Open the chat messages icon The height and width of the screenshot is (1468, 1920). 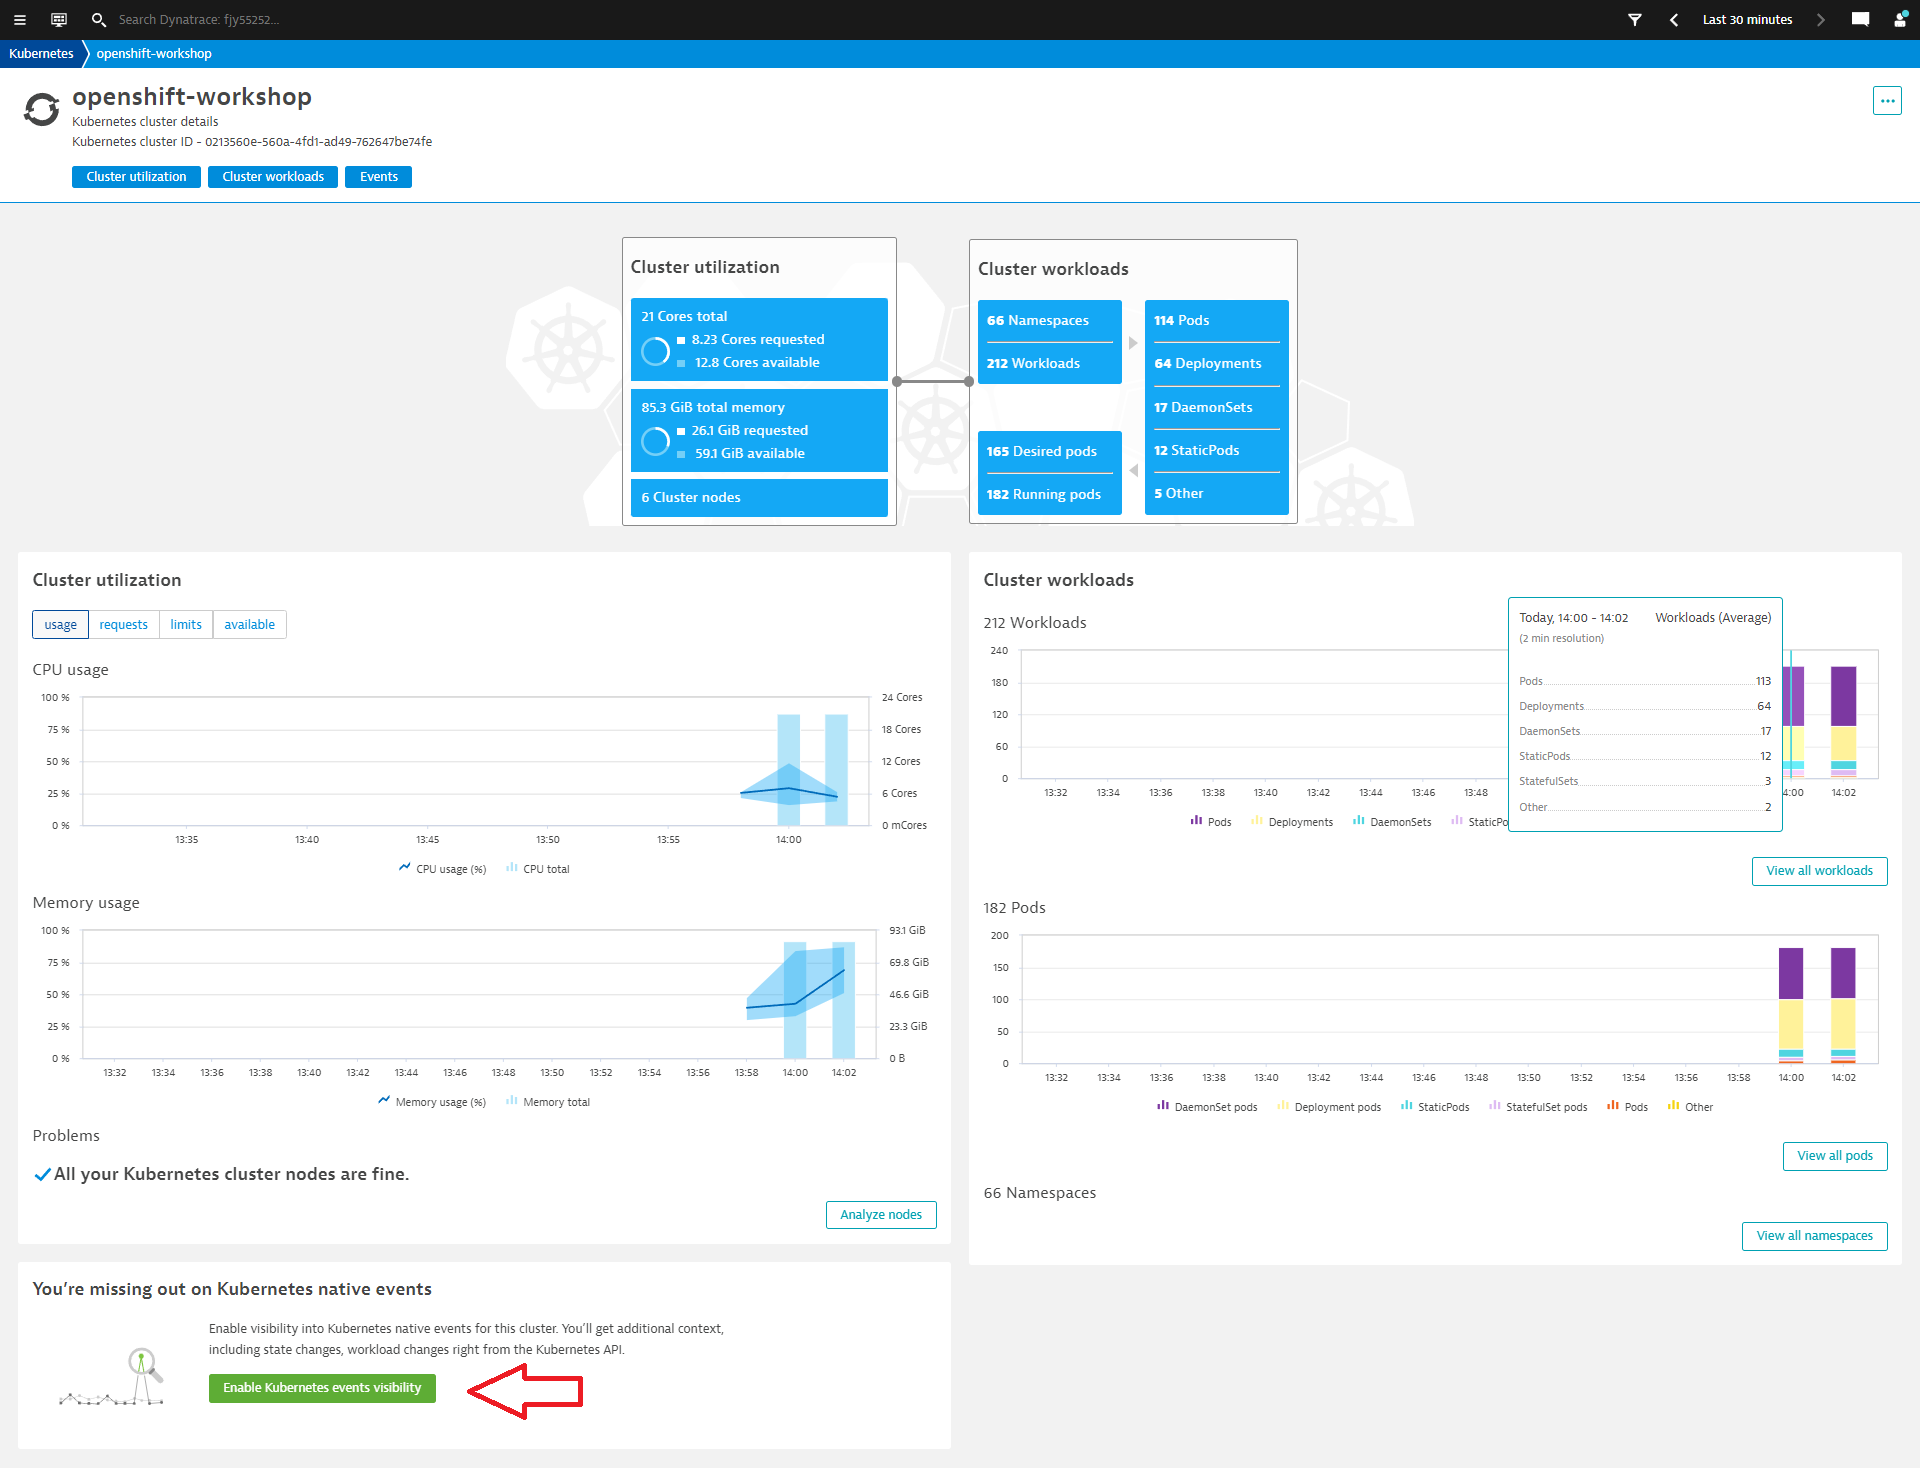tap(1860, 19)
